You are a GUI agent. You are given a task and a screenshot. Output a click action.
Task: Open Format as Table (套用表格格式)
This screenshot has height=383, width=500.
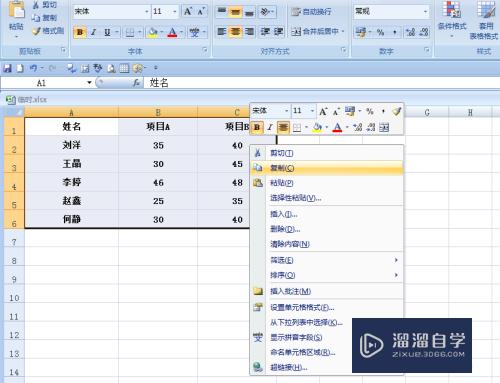[x=484, y=20]
